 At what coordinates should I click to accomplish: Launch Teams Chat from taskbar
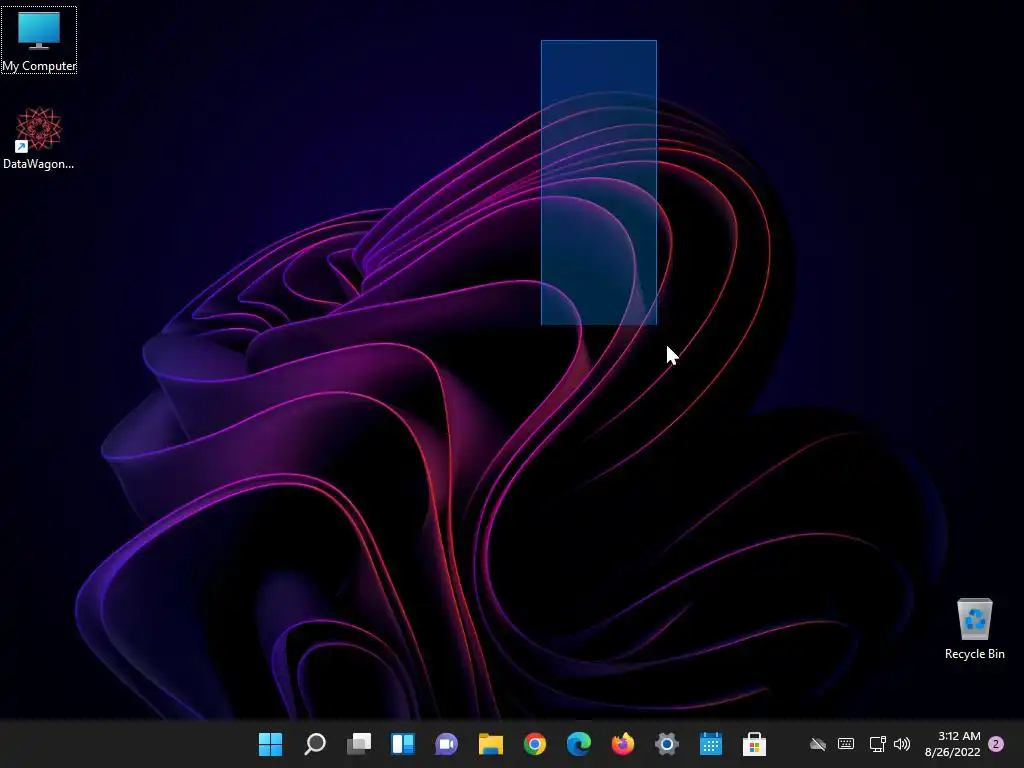click(x=447, y=744)
